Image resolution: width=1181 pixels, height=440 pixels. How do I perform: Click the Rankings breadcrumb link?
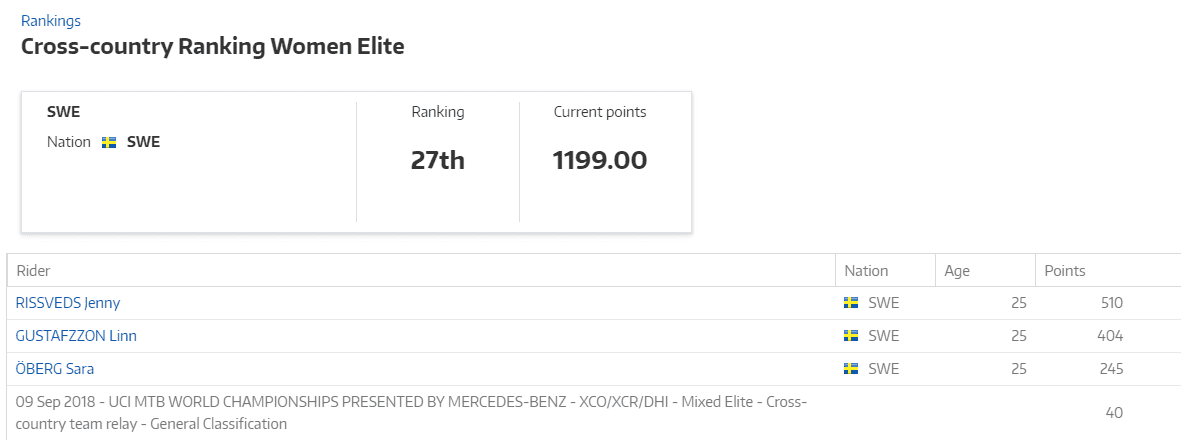tap(51, 20)
